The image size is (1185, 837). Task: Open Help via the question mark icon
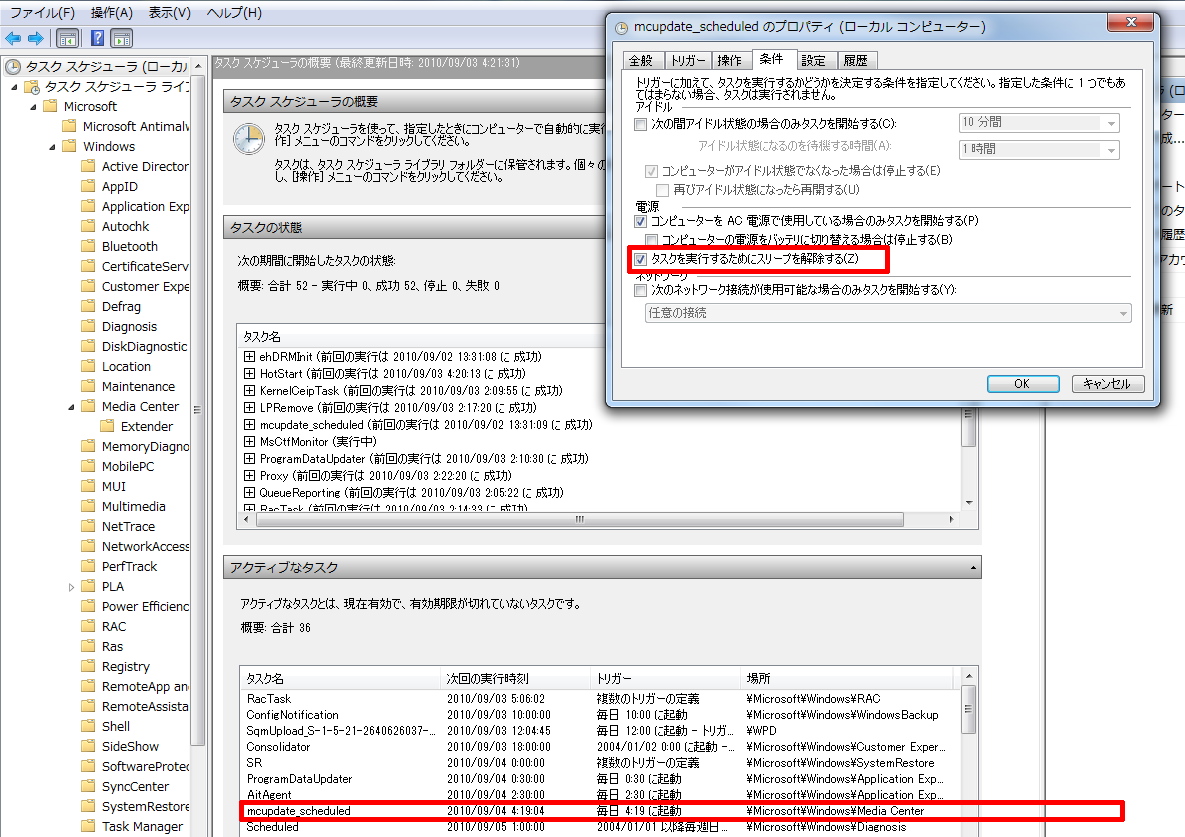(97, 38)
